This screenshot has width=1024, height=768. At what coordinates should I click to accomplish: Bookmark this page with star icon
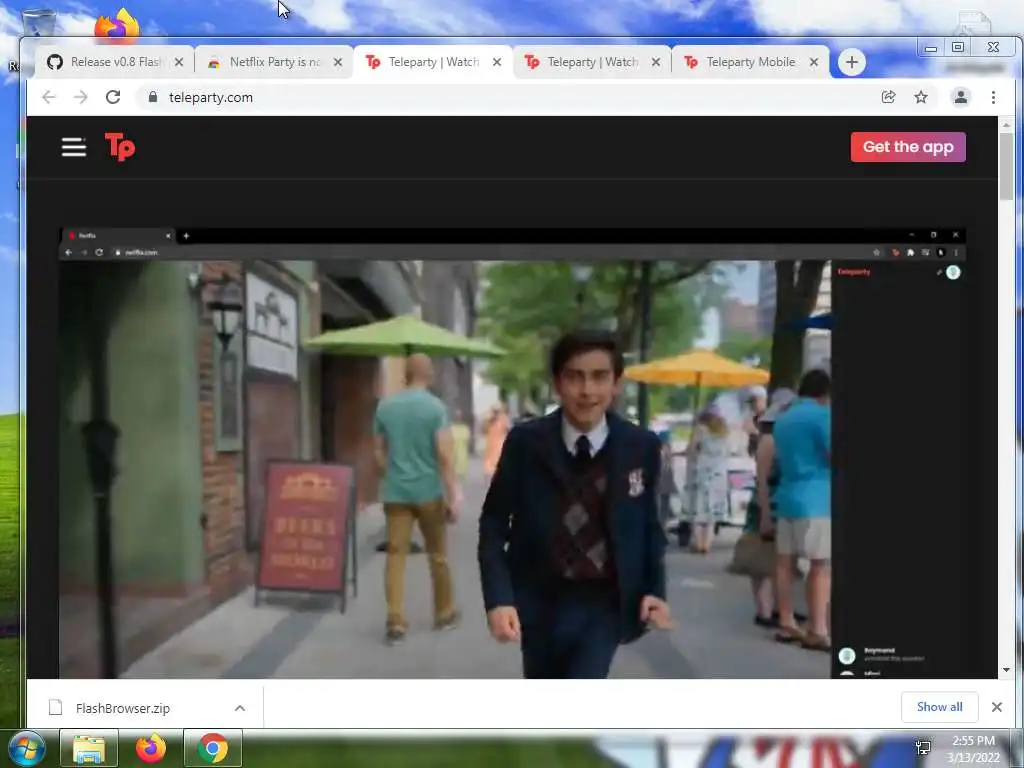pyautogui.click(x=921, y=97)
